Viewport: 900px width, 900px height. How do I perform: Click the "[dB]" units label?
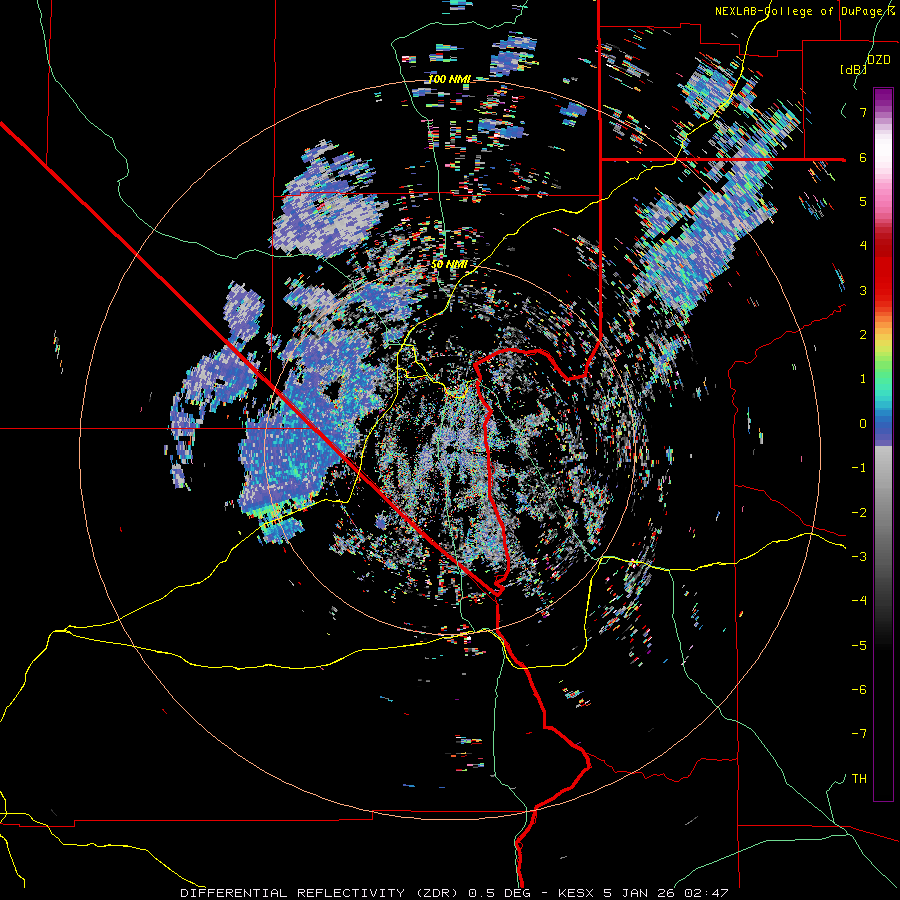(x=852, y=69)
